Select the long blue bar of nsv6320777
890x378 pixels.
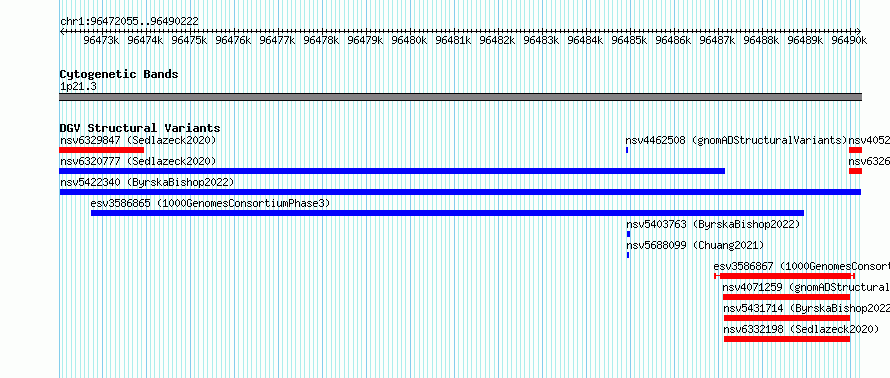tap(392, 171)
